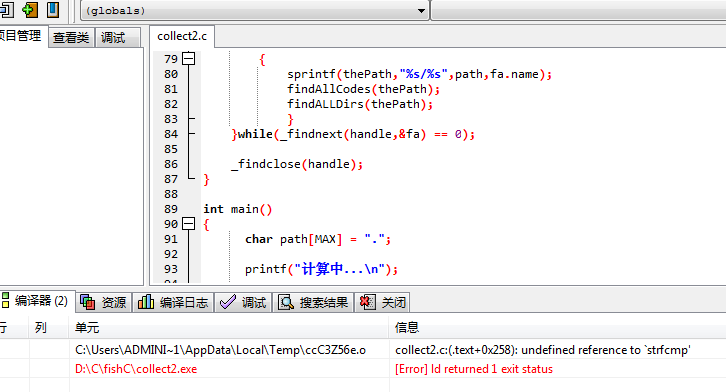The image size is (726, 392).
Task: Click the 列 column header
Action: pyautogui.click(x=50, y=328)
